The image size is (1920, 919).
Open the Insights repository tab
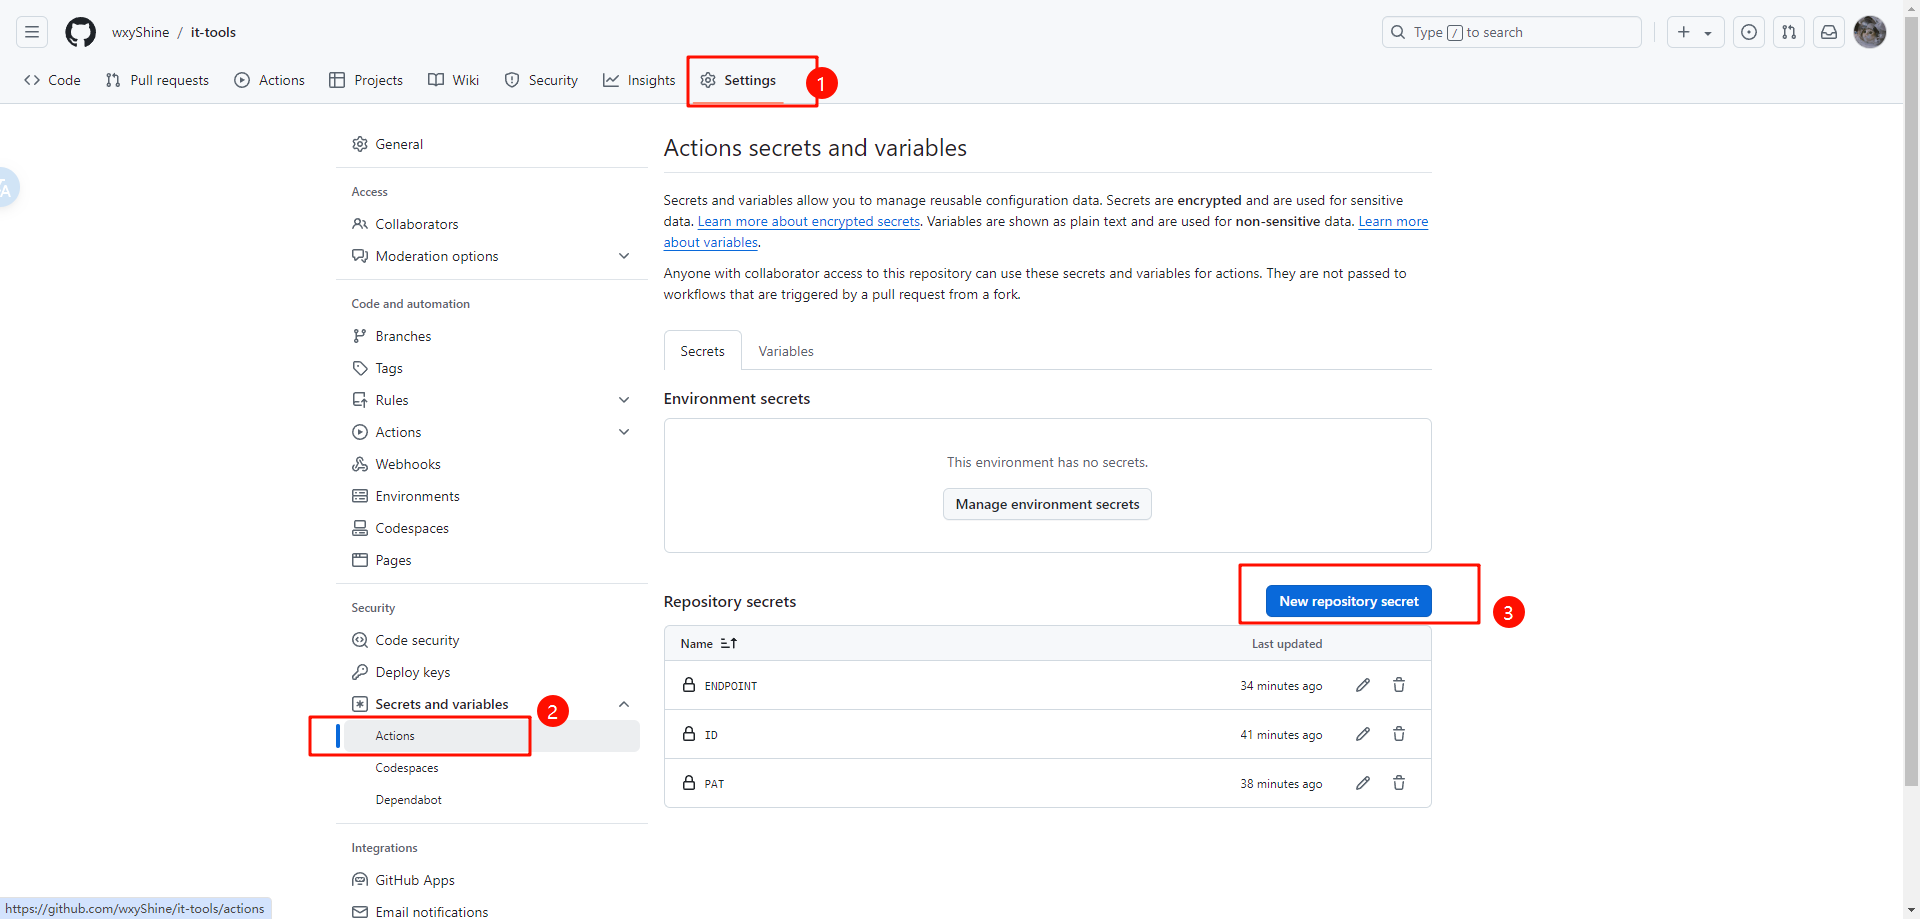[639, 80]
